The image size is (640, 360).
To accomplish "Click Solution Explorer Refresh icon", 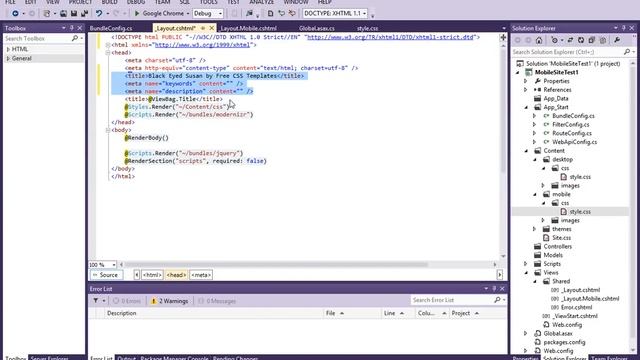I will pyautogui.click(x=581, y=40).
